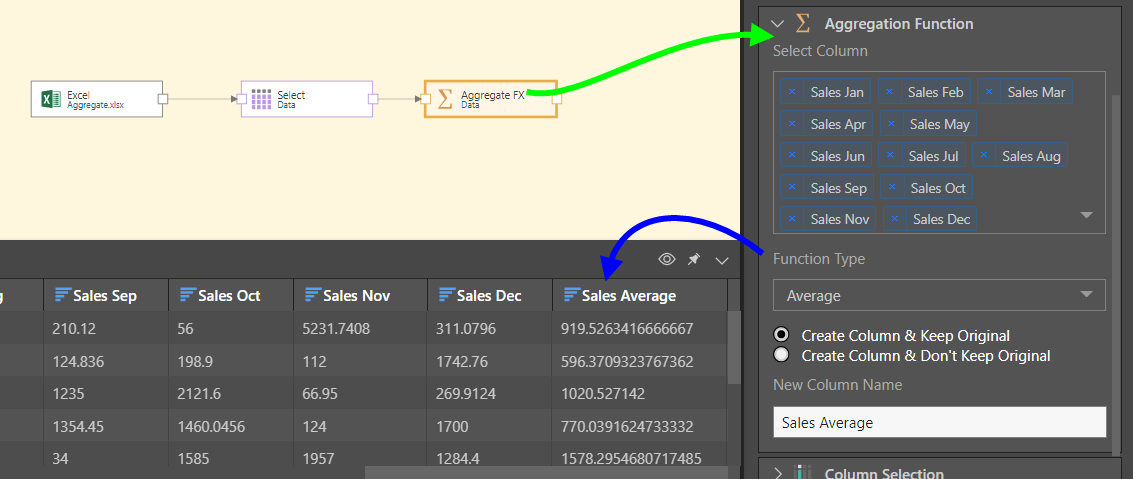Collapse the Aggregation Function section
The width and height of the screenshot is (1133, 479).
pyautogui.click(x=778, y=24)
